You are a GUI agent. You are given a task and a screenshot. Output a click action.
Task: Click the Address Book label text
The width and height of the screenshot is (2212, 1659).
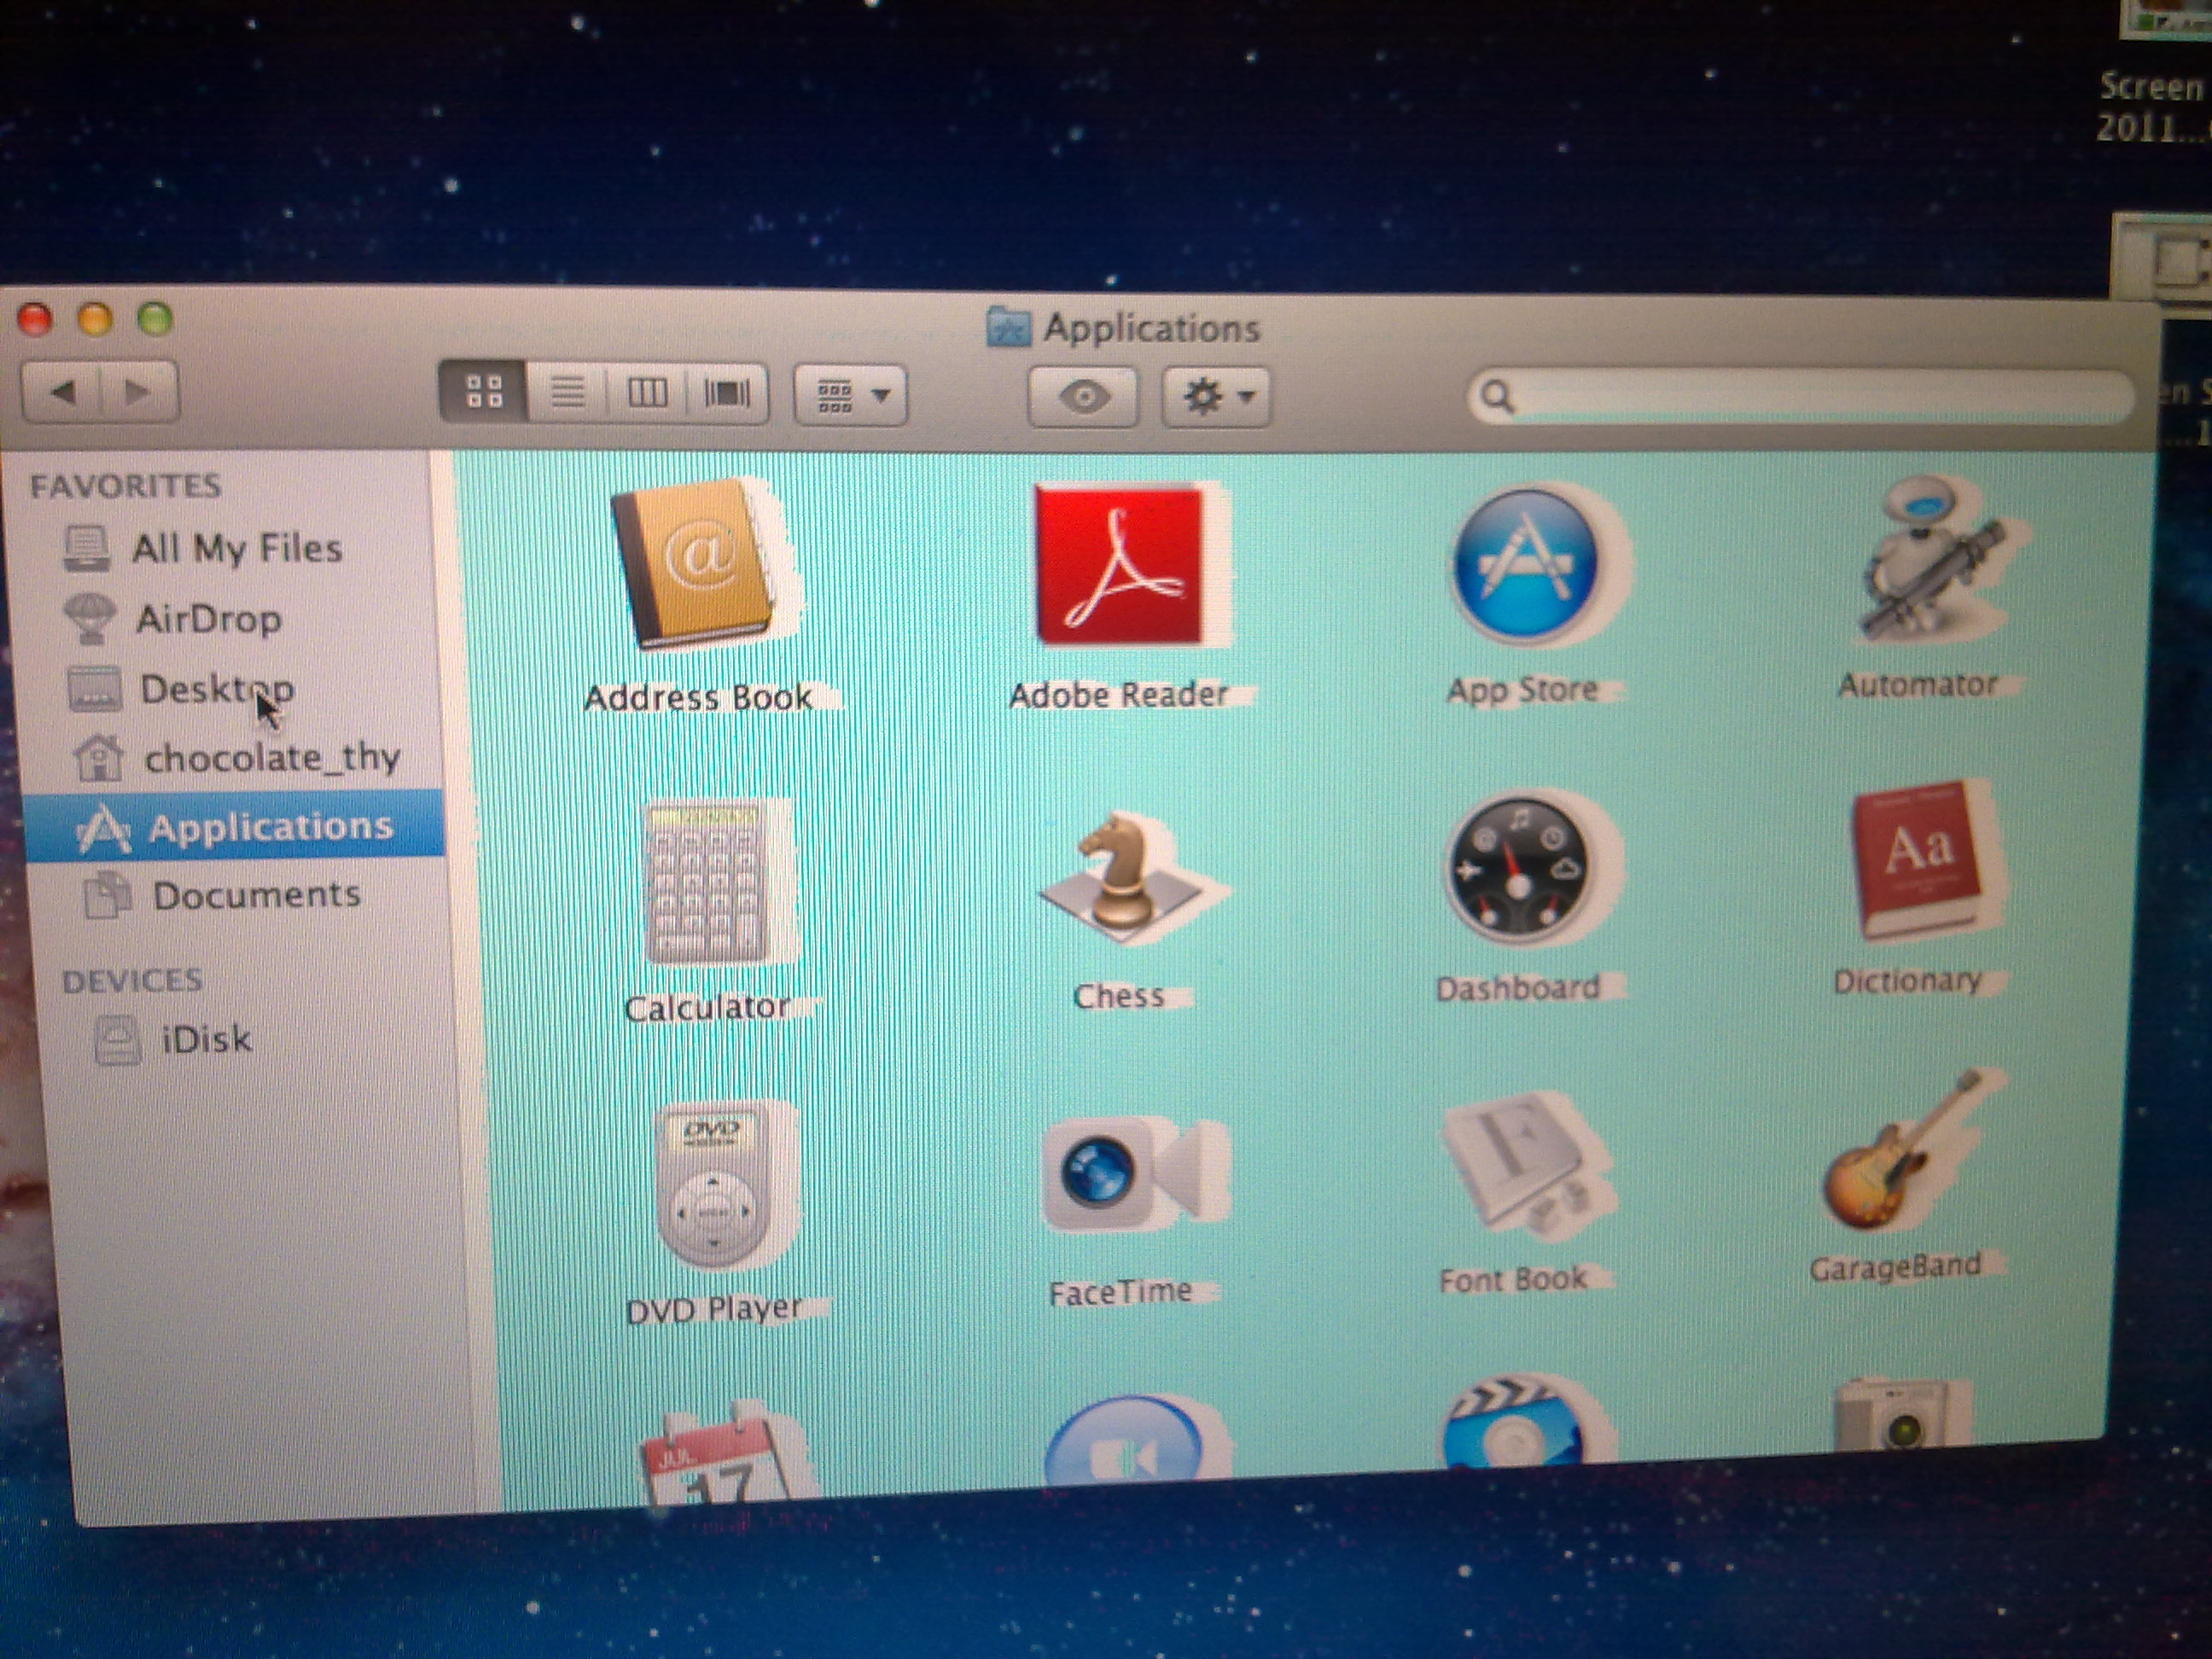[698, 698]
